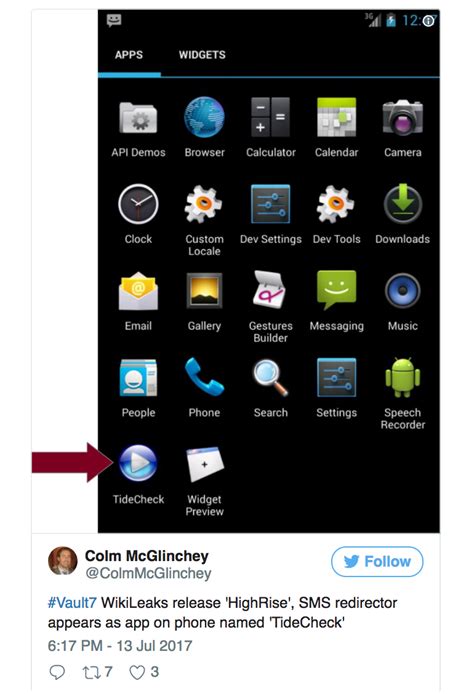Follow Colm McGlinchey on Twitter
Screen dimensions: 474x694
[377, 561]
